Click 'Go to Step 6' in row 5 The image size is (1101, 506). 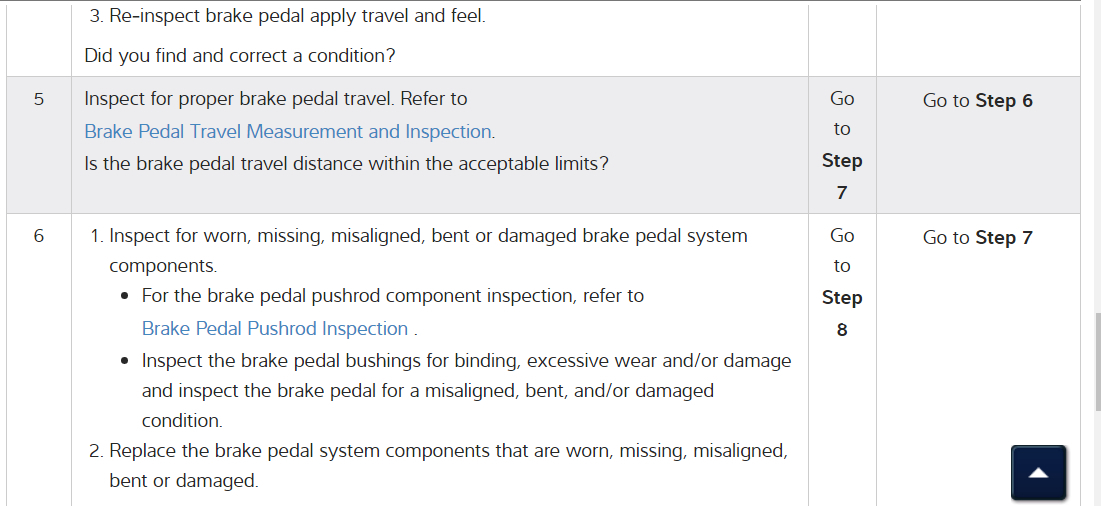977,100
